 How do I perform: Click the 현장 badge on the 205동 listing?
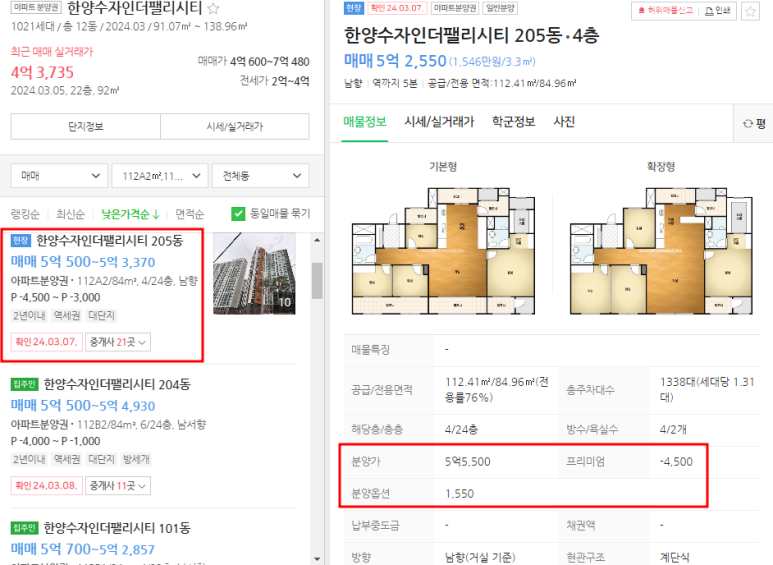[21, 241]
